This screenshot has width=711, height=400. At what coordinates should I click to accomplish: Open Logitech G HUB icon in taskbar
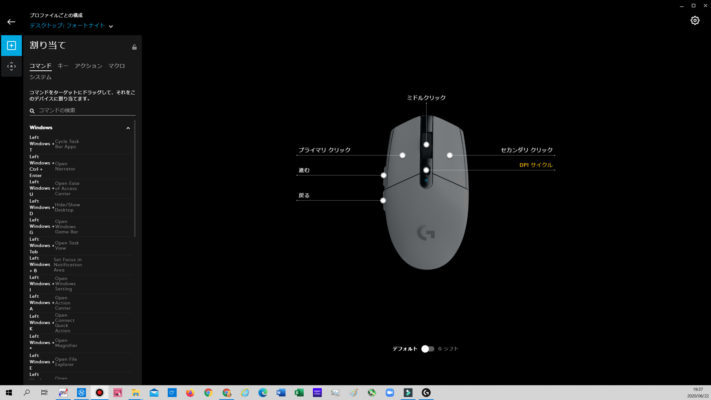coord(426,392)
